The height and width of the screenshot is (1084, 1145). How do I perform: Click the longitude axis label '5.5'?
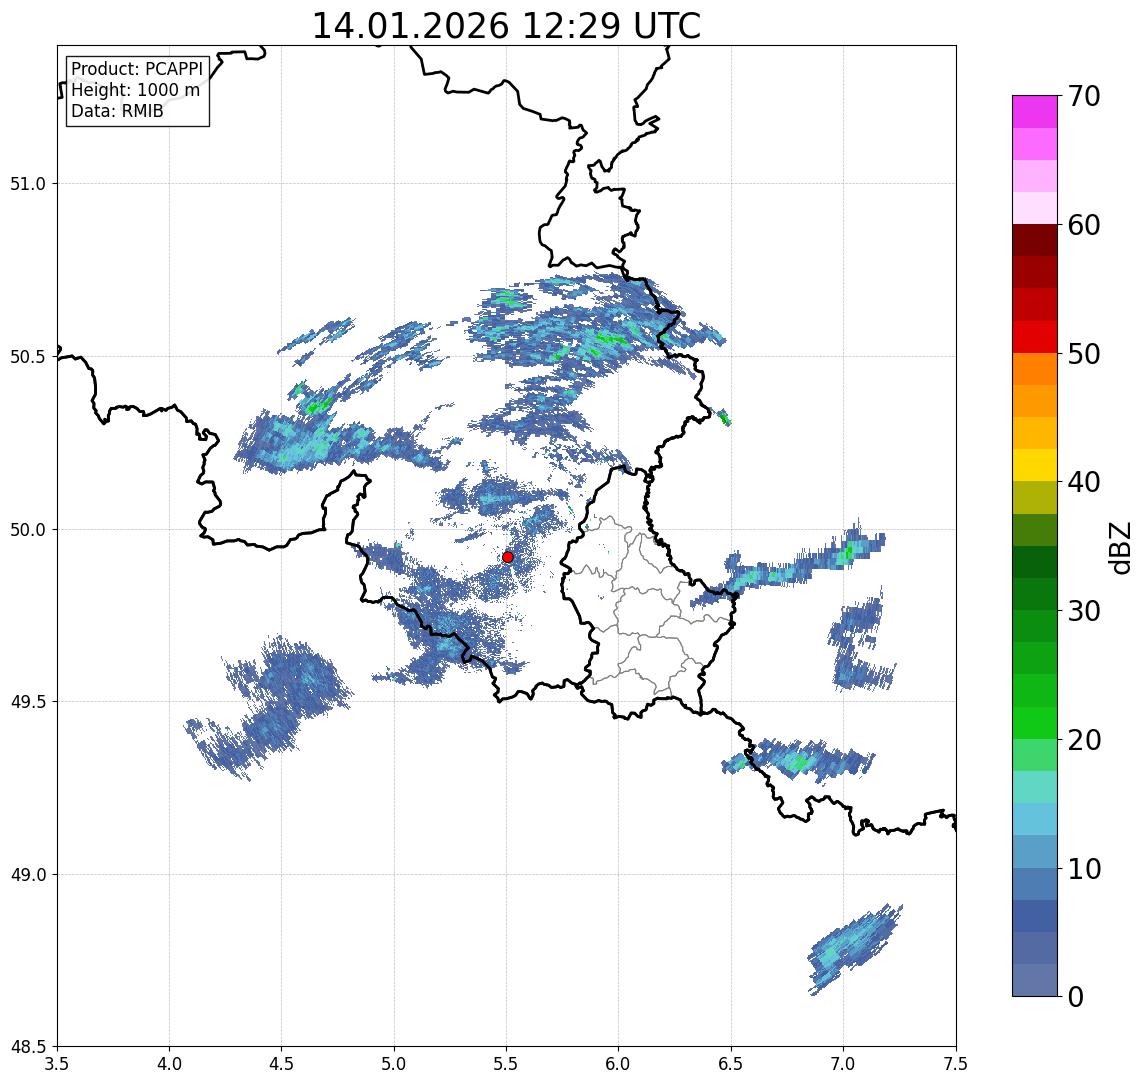click(507, 1064)
